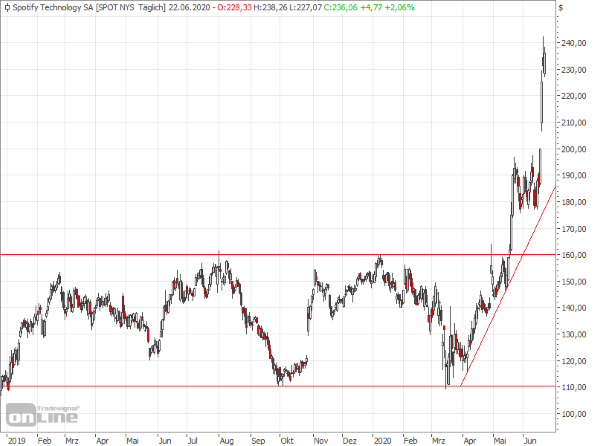The width and height of the screenshot is (595, 446).
Task: Click the 2019 label on time axis
Action: [x=17, y=441]
